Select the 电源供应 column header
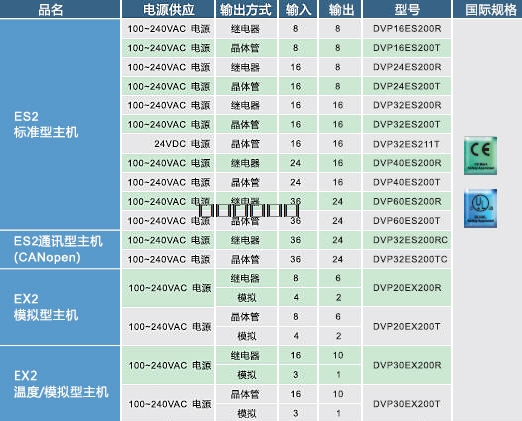This screenshot has width=522, height=421. click(x=169, y=10)
